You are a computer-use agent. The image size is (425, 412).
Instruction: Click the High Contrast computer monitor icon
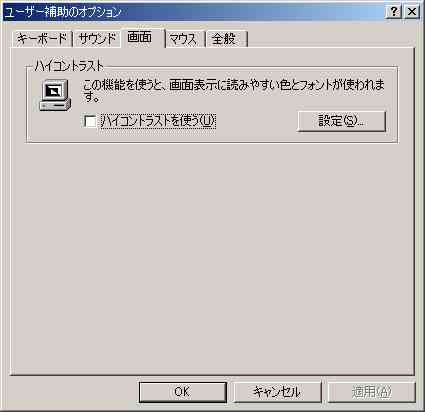55,95
